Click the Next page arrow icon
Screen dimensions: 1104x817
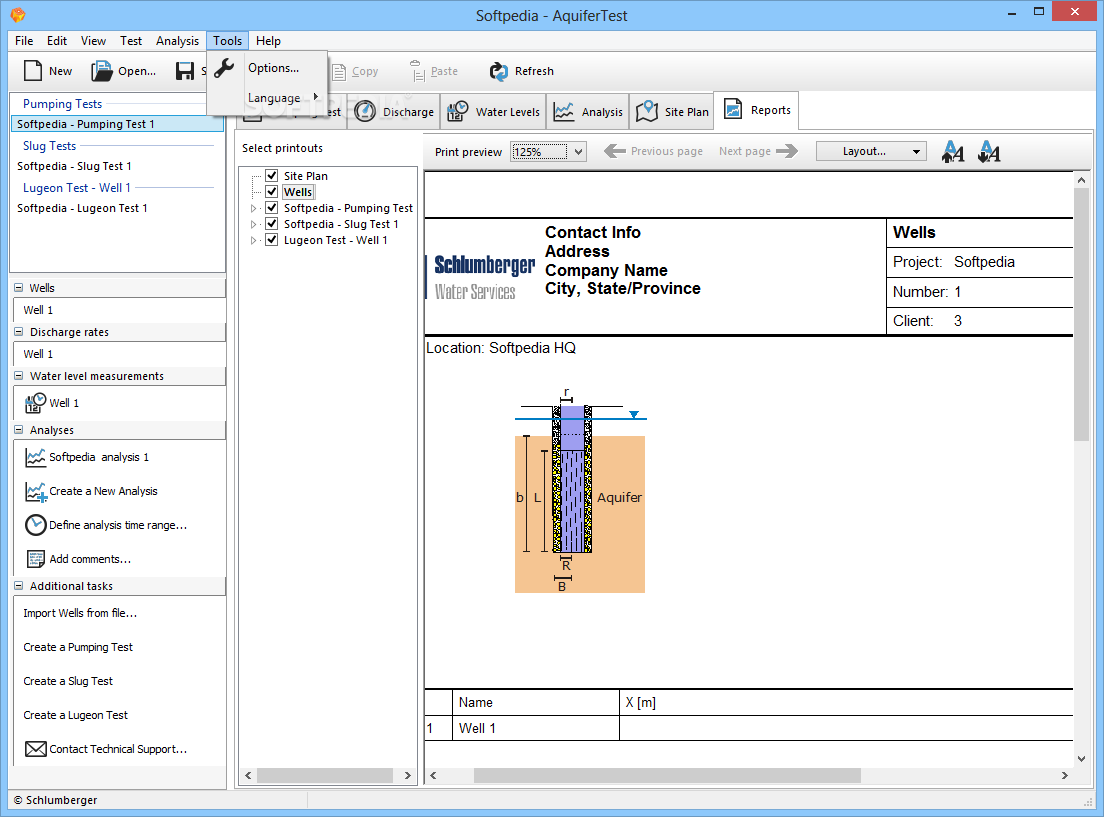point(786,151)
